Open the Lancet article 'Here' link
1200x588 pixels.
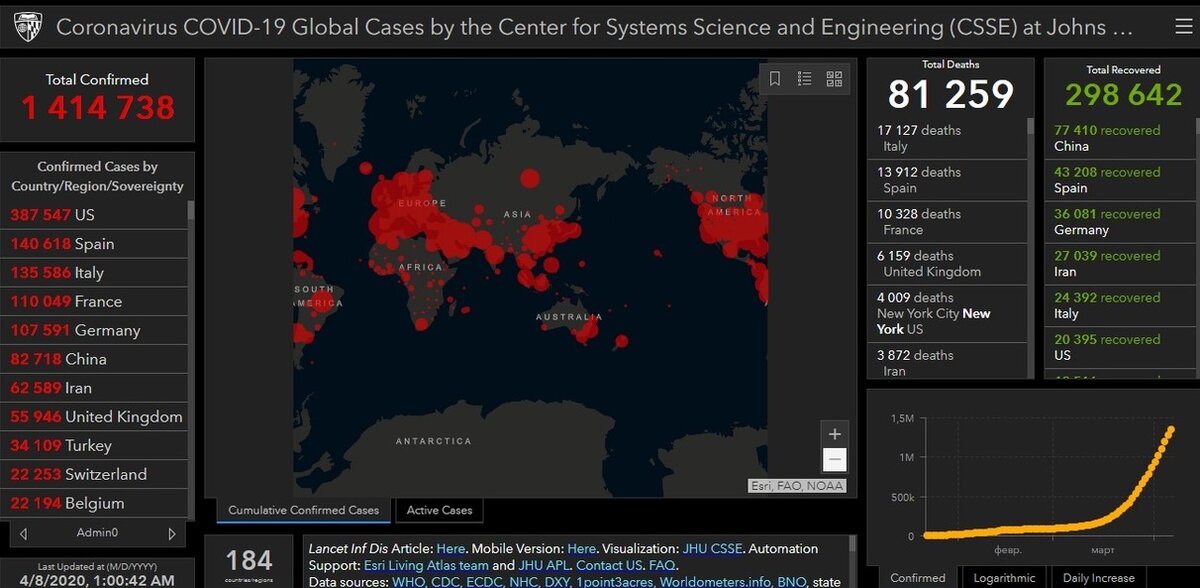pos(451,548)
